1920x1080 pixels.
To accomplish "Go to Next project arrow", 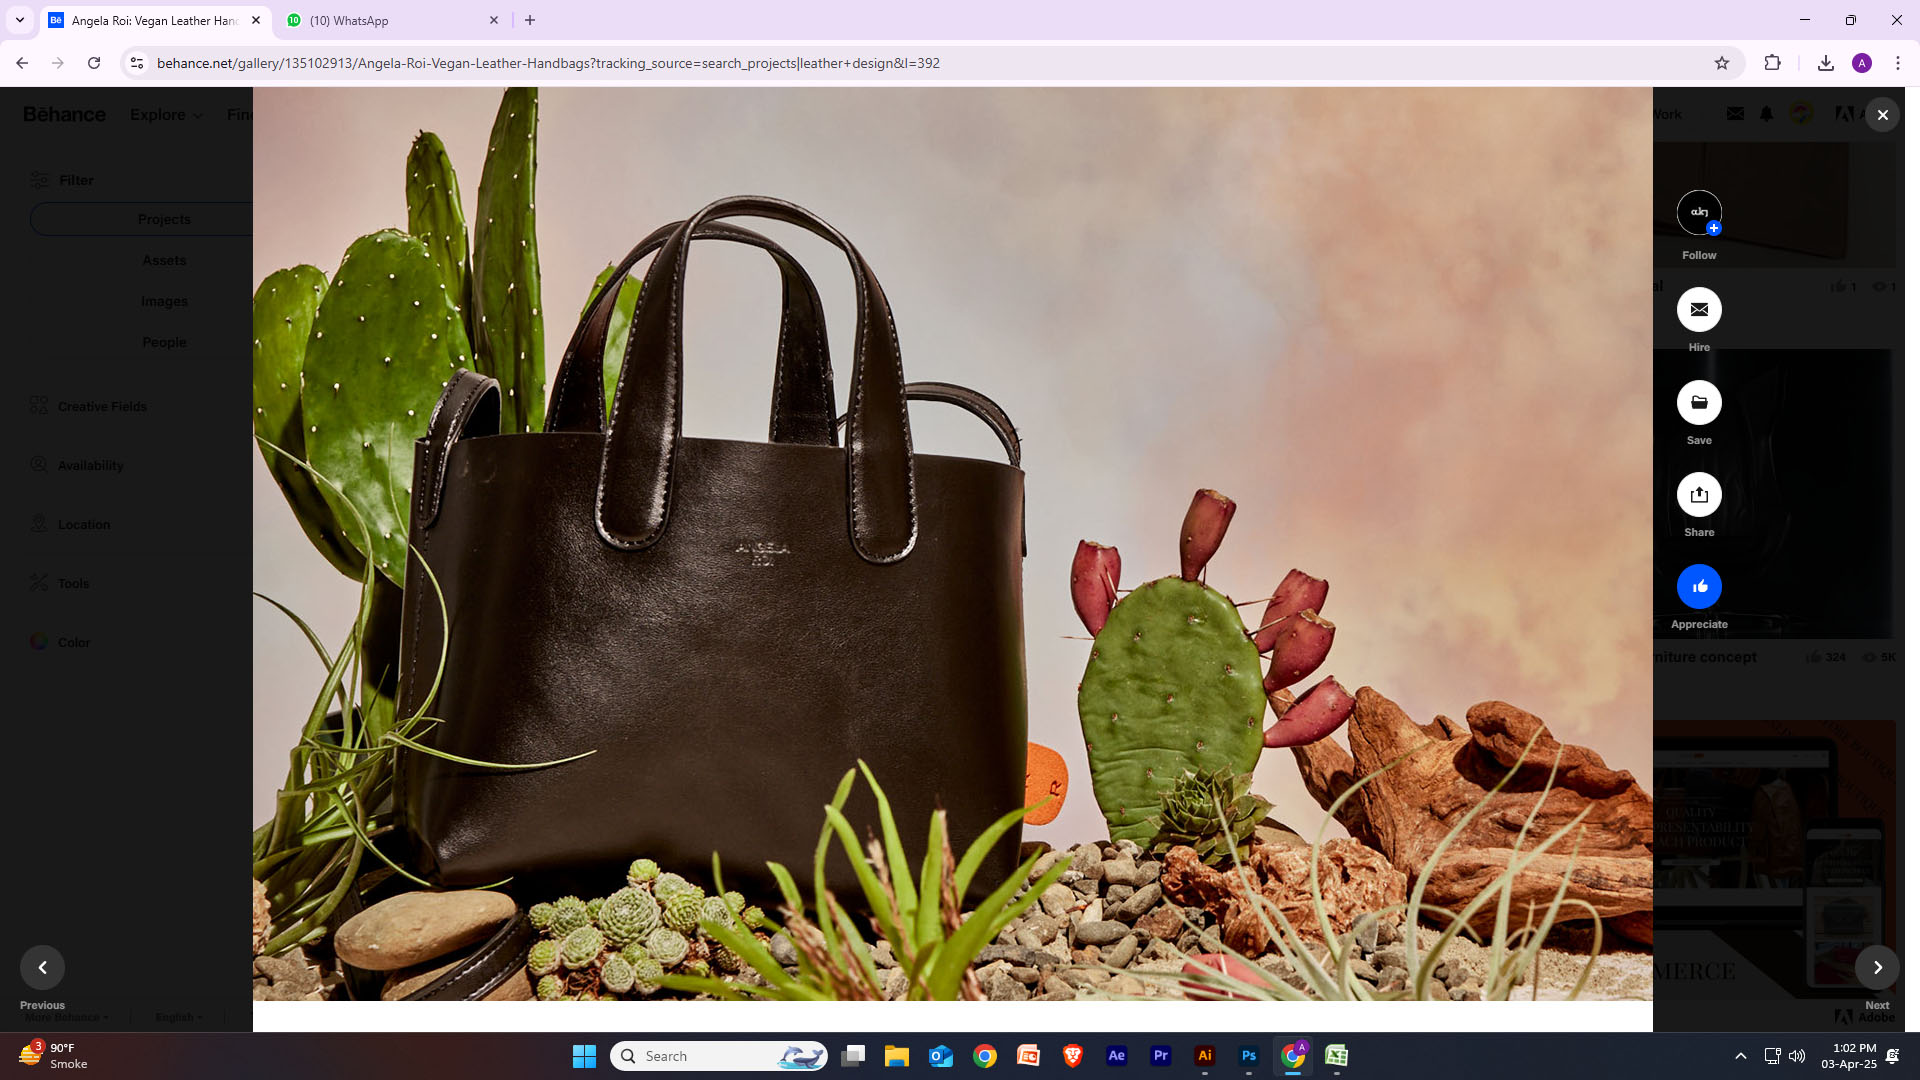I will tap(1877, 967).
